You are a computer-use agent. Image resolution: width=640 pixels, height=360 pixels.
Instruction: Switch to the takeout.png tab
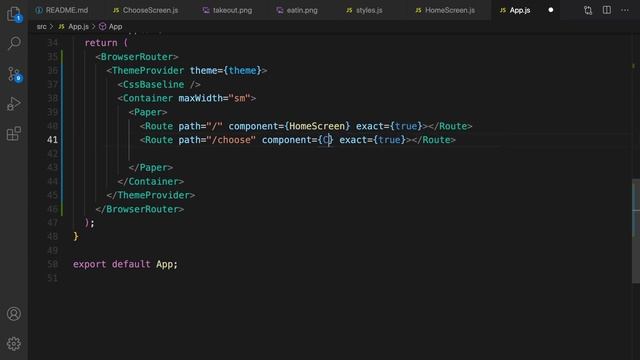(x=228, y=10)
